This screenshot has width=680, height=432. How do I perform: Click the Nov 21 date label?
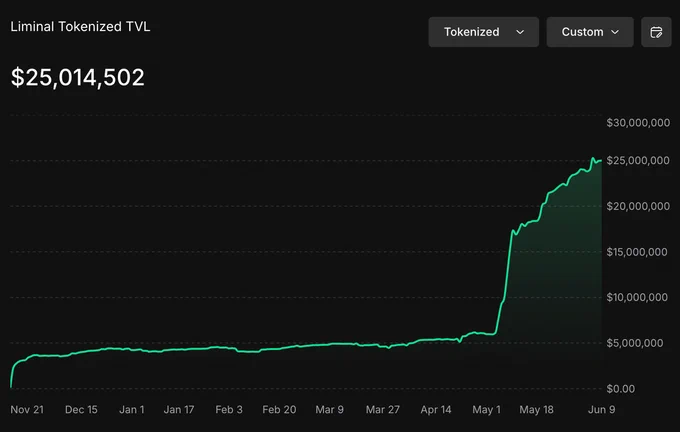27,409
